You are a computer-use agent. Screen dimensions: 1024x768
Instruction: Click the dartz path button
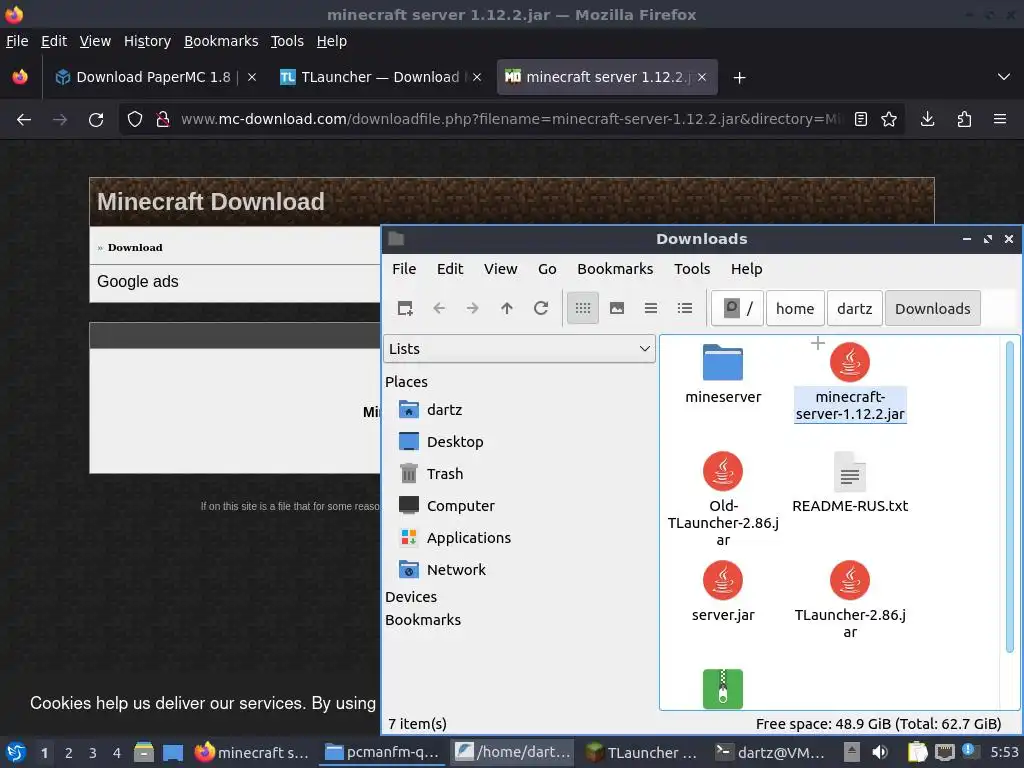[854, 308]
